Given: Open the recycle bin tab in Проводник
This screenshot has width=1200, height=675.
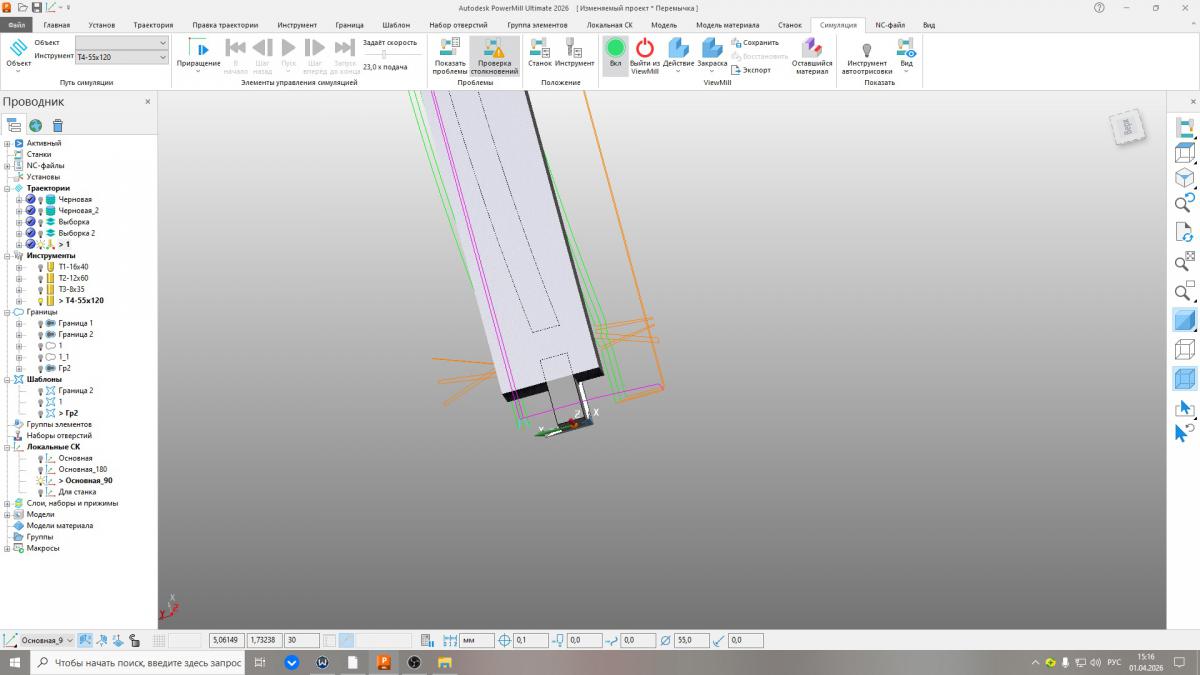Looking at the screenshot, I should pos(58,125).
